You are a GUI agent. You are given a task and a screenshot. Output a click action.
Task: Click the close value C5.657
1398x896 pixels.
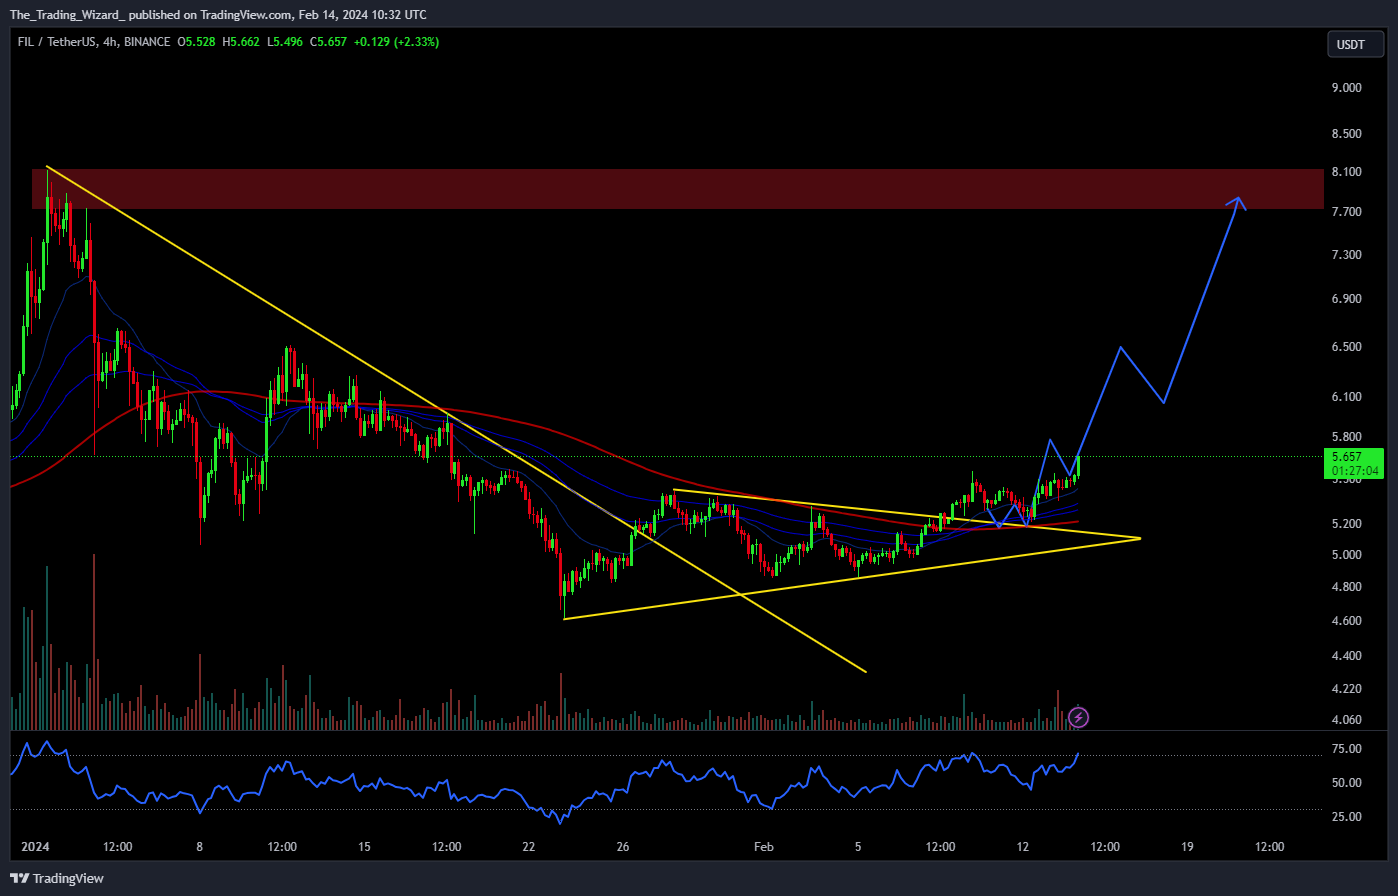pos(329,42)
